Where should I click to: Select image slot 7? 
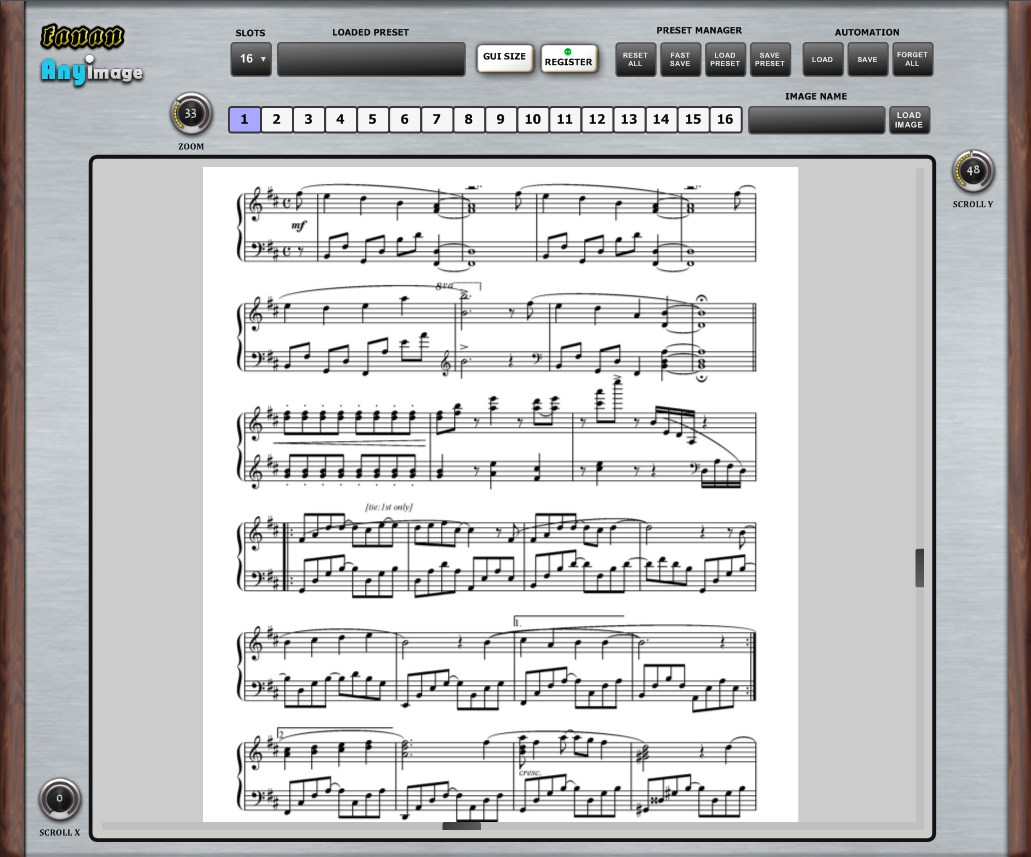point(437,120)
